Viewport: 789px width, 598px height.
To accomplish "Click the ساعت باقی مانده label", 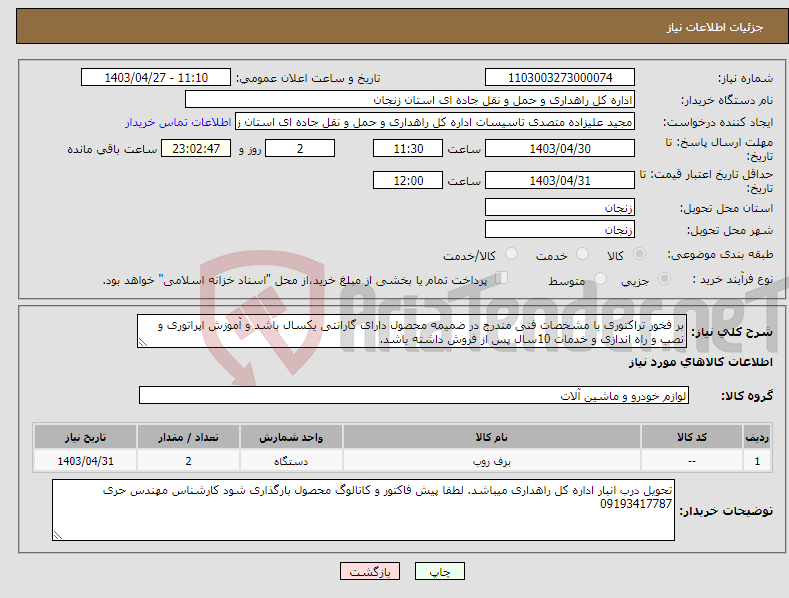I will (112, 149).
